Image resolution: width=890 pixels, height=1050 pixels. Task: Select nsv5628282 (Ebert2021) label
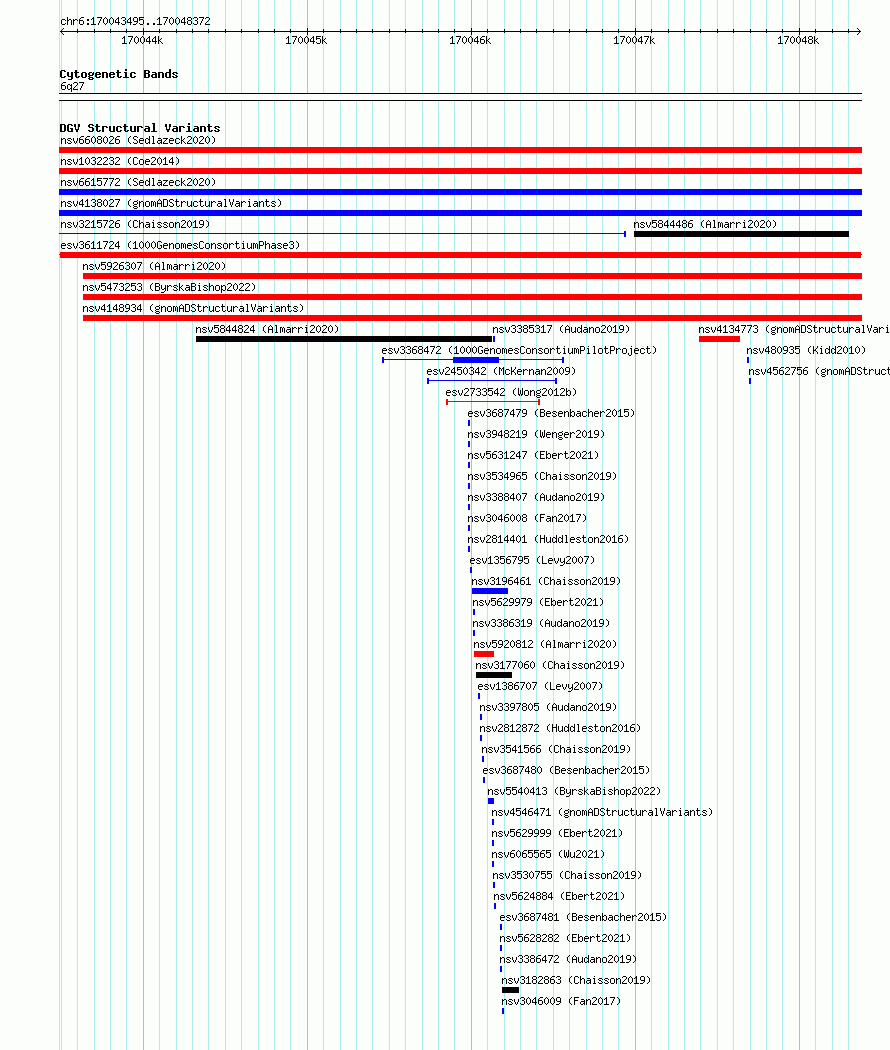pyautogui.click(x=565, y=938)
